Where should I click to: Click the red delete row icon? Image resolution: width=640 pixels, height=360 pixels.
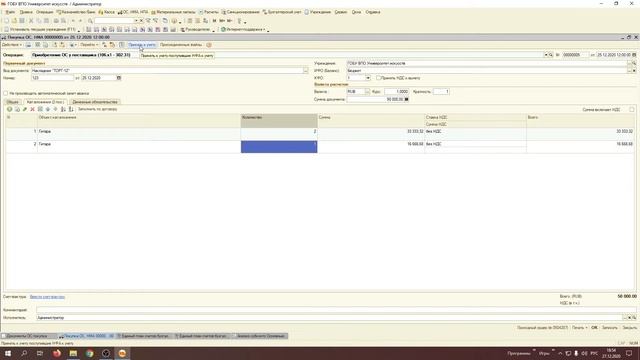click(33, 109)
